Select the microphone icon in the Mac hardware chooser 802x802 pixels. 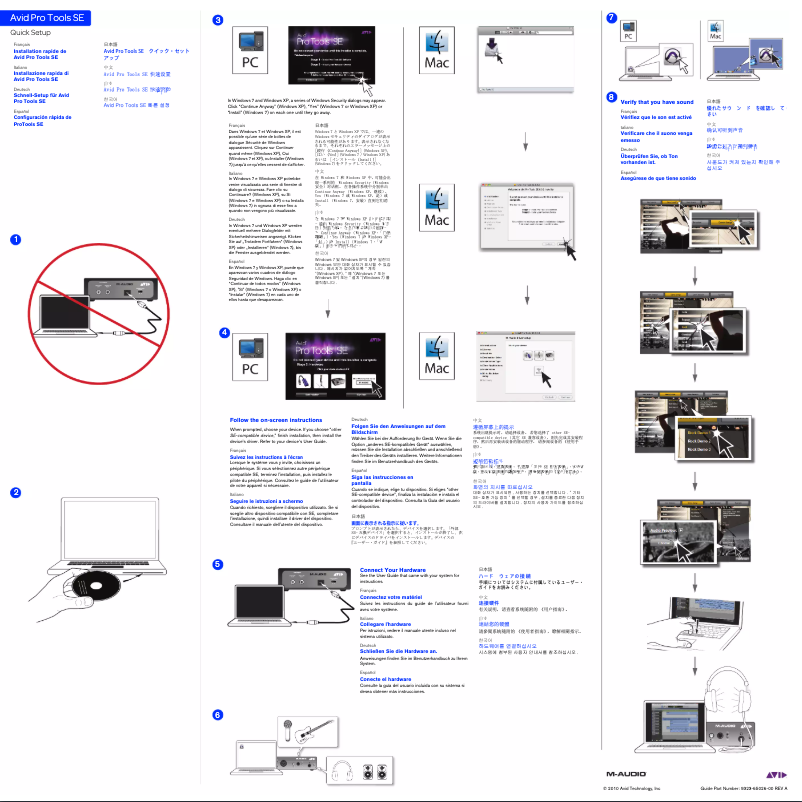click(539, 355)
